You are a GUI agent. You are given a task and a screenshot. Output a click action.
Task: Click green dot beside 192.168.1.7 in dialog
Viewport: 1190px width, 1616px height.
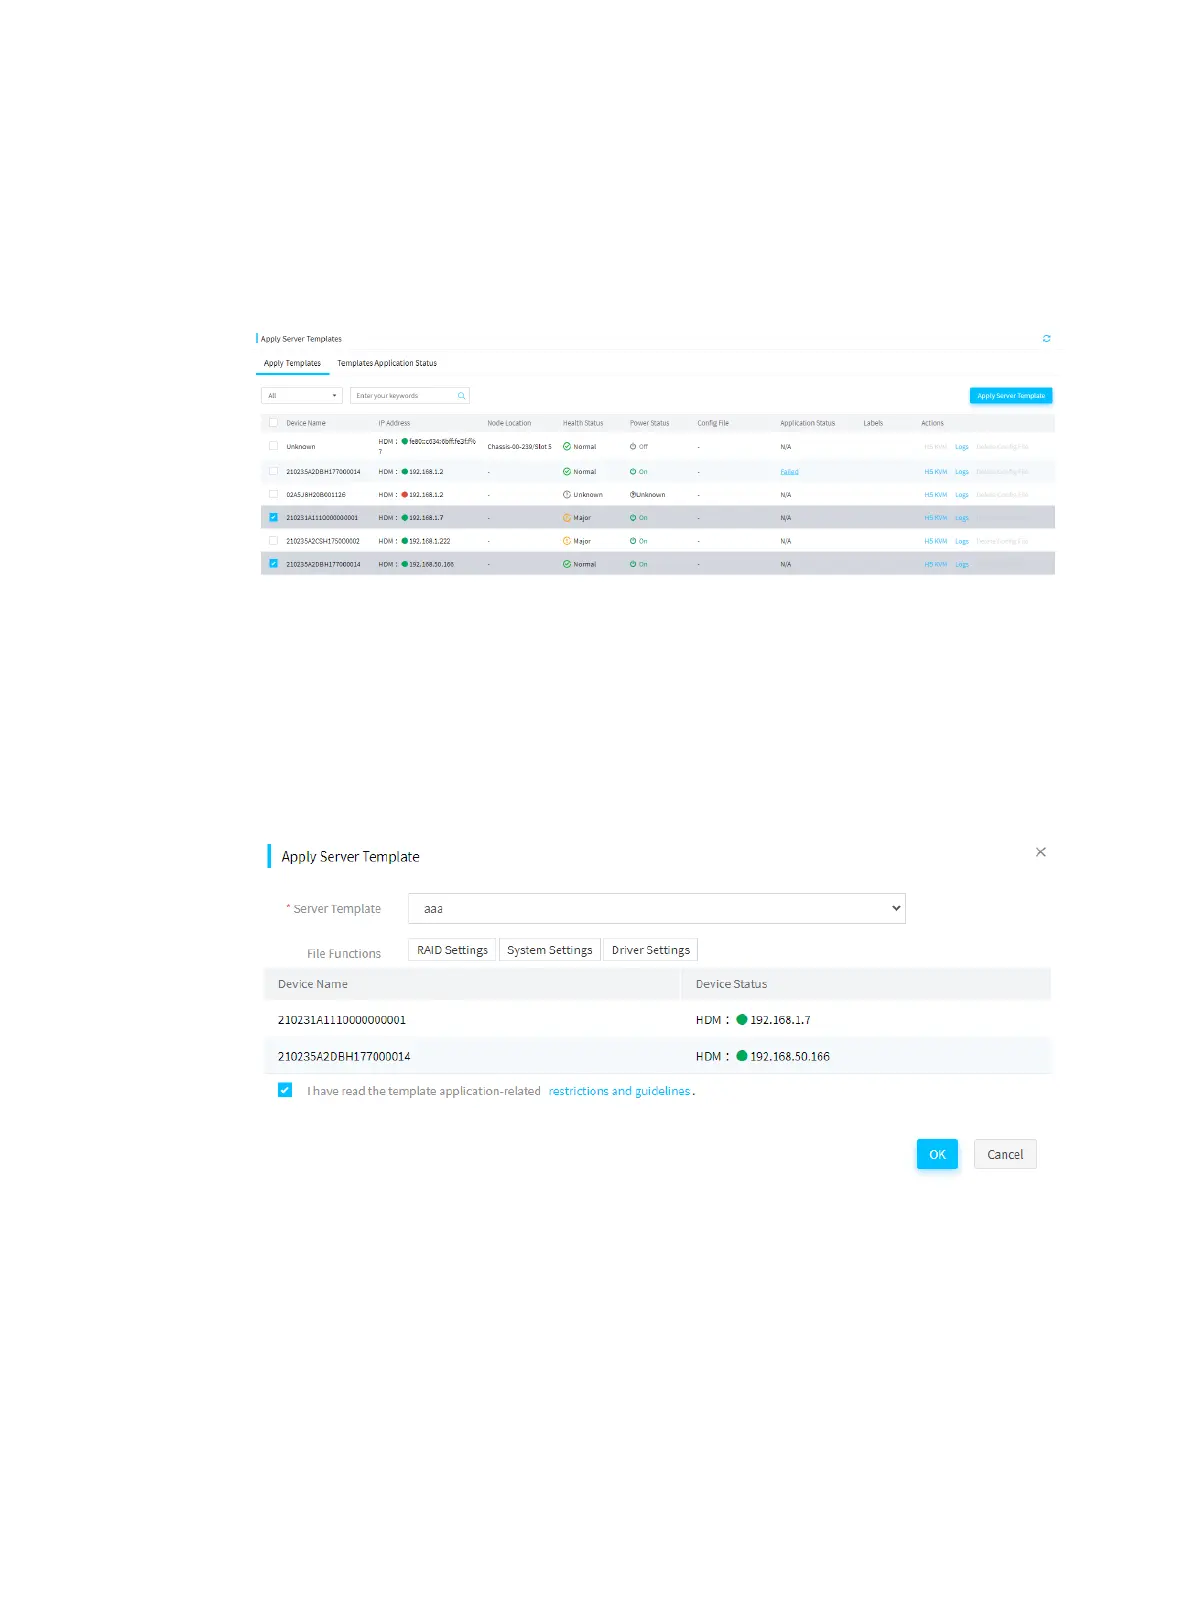(x=742, y=1020)
